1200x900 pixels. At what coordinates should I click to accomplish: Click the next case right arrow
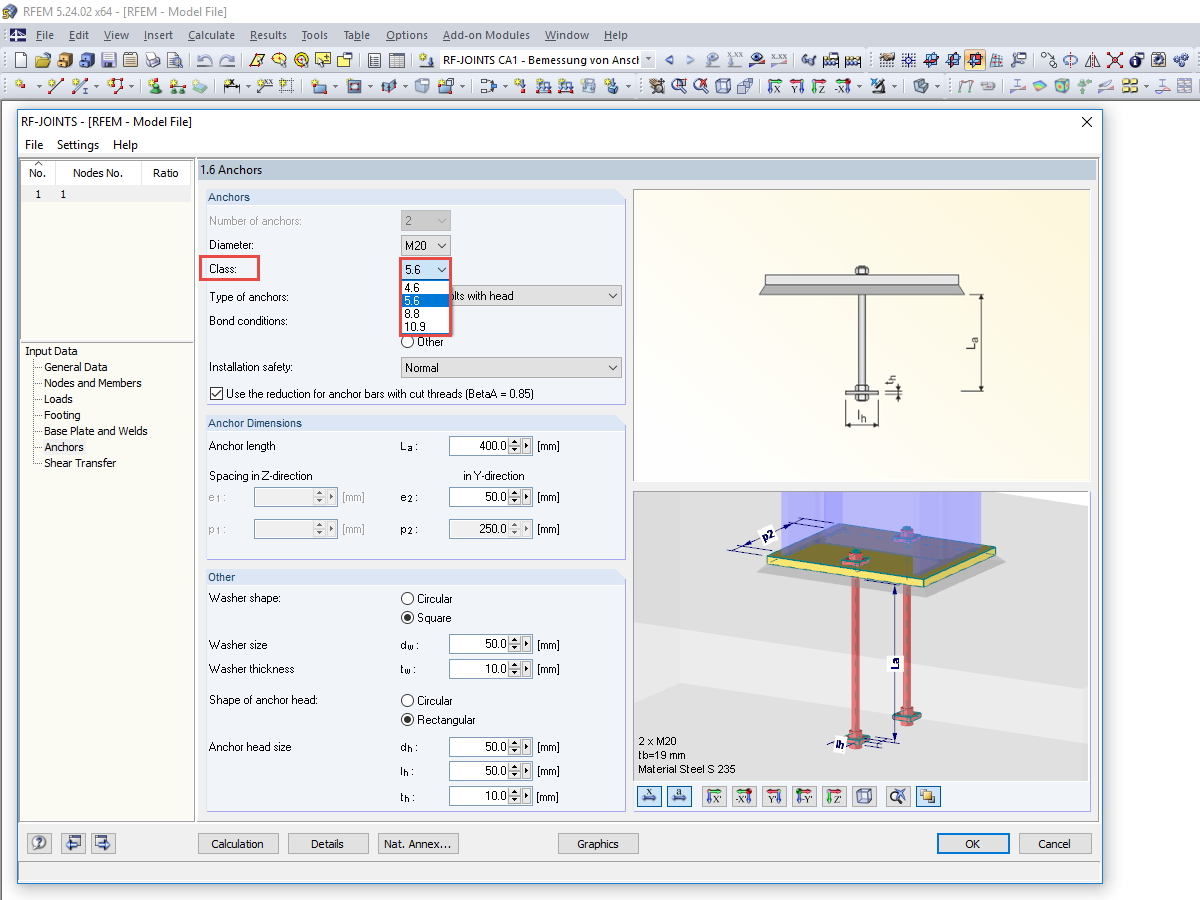(690, 60)
